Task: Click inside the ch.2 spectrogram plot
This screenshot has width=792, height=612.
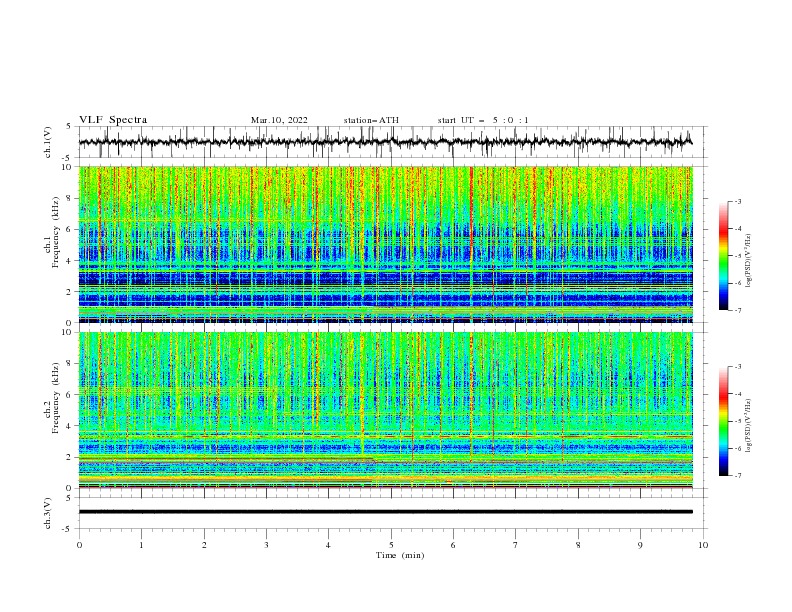Action: pos(385,410)
